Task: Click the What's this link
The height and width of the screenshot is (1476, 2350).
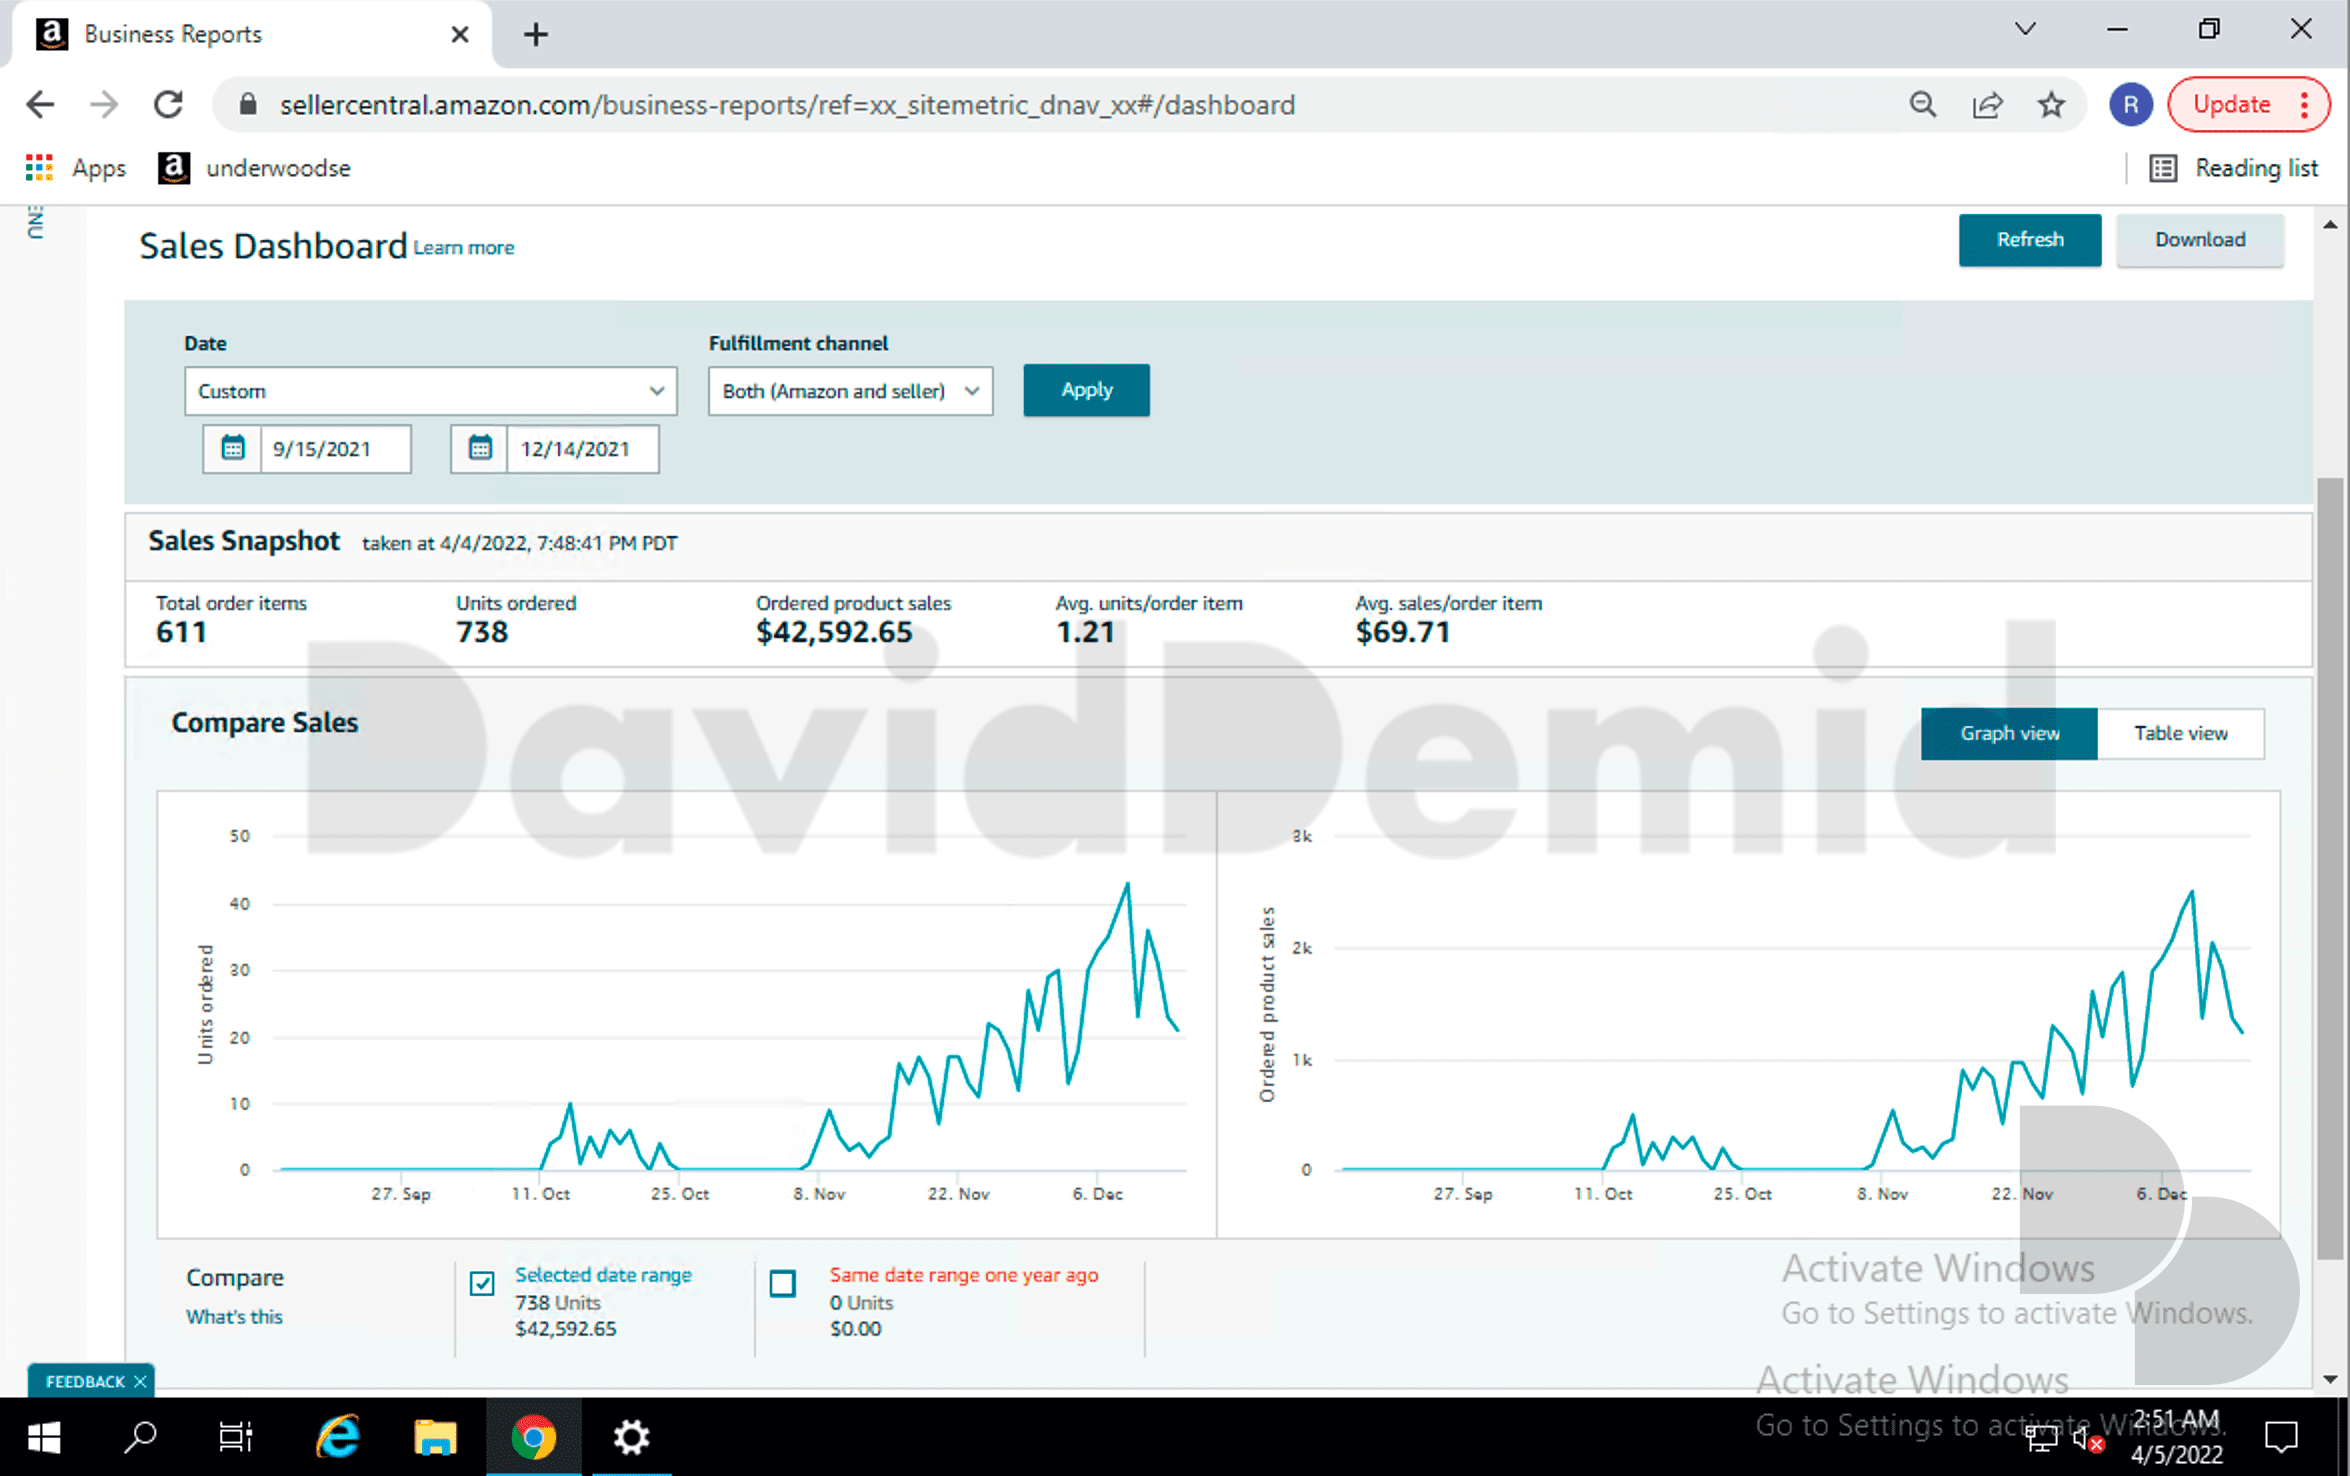Action: [x=234, y=1316]
